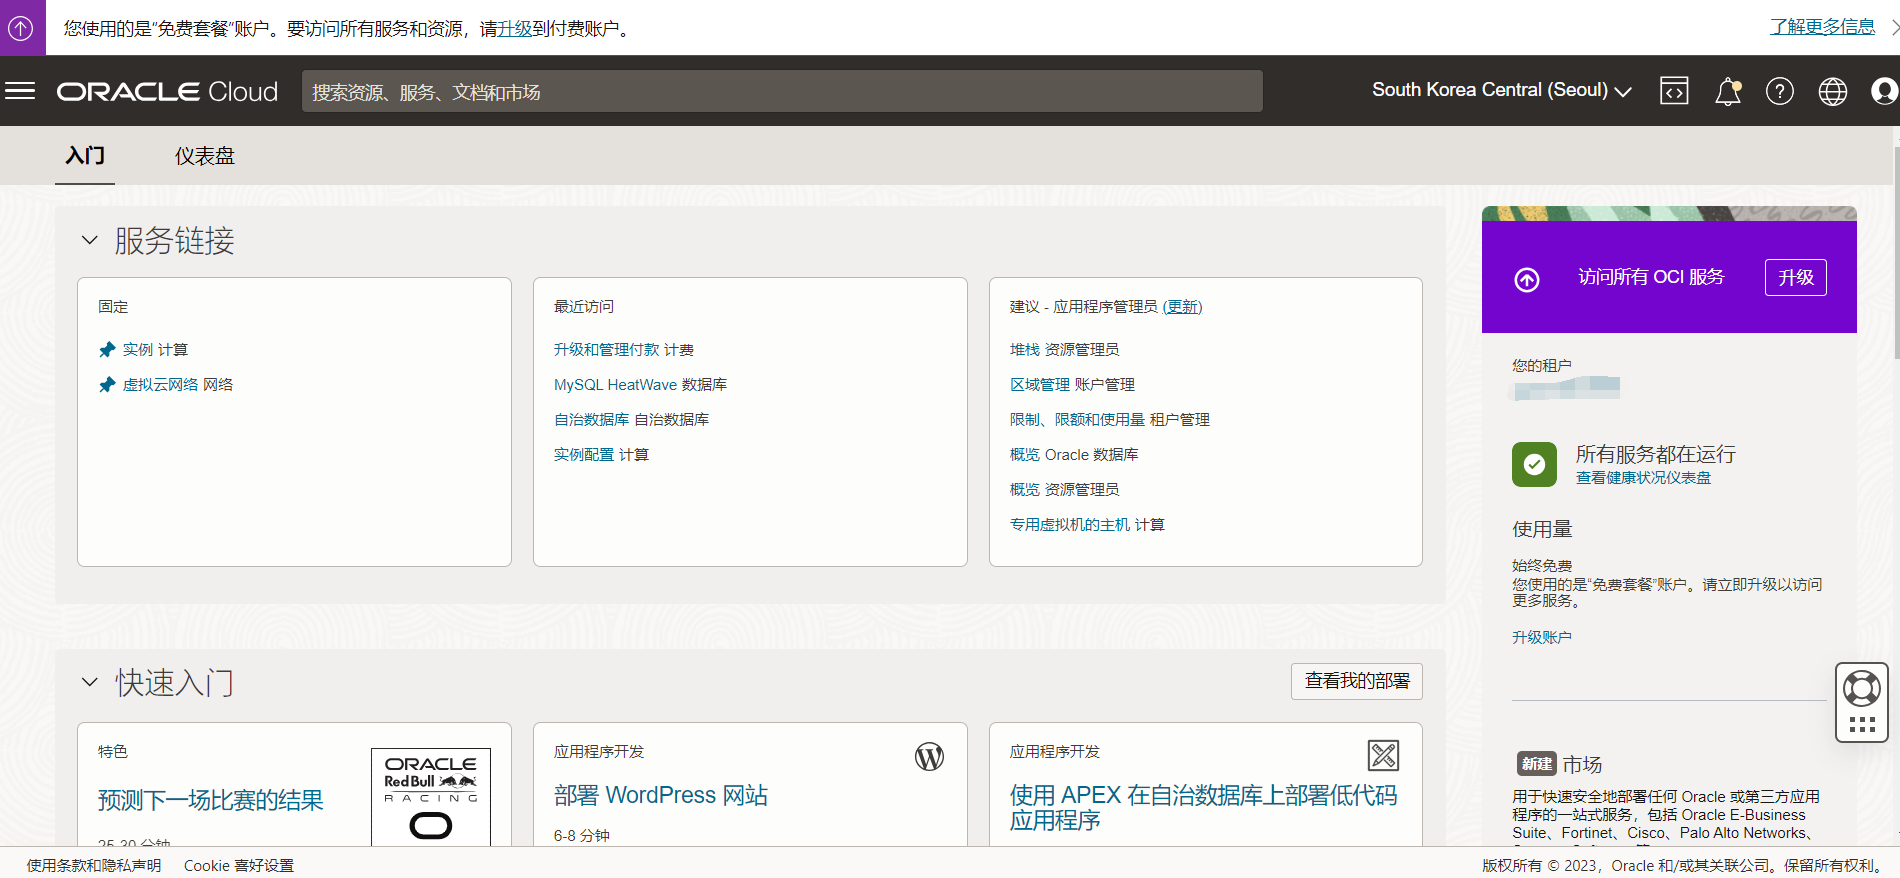Click the Oracle Red Bull Racing thumbnail
The width and height of the screenshot is (1900, 878).
coord(431,797)
